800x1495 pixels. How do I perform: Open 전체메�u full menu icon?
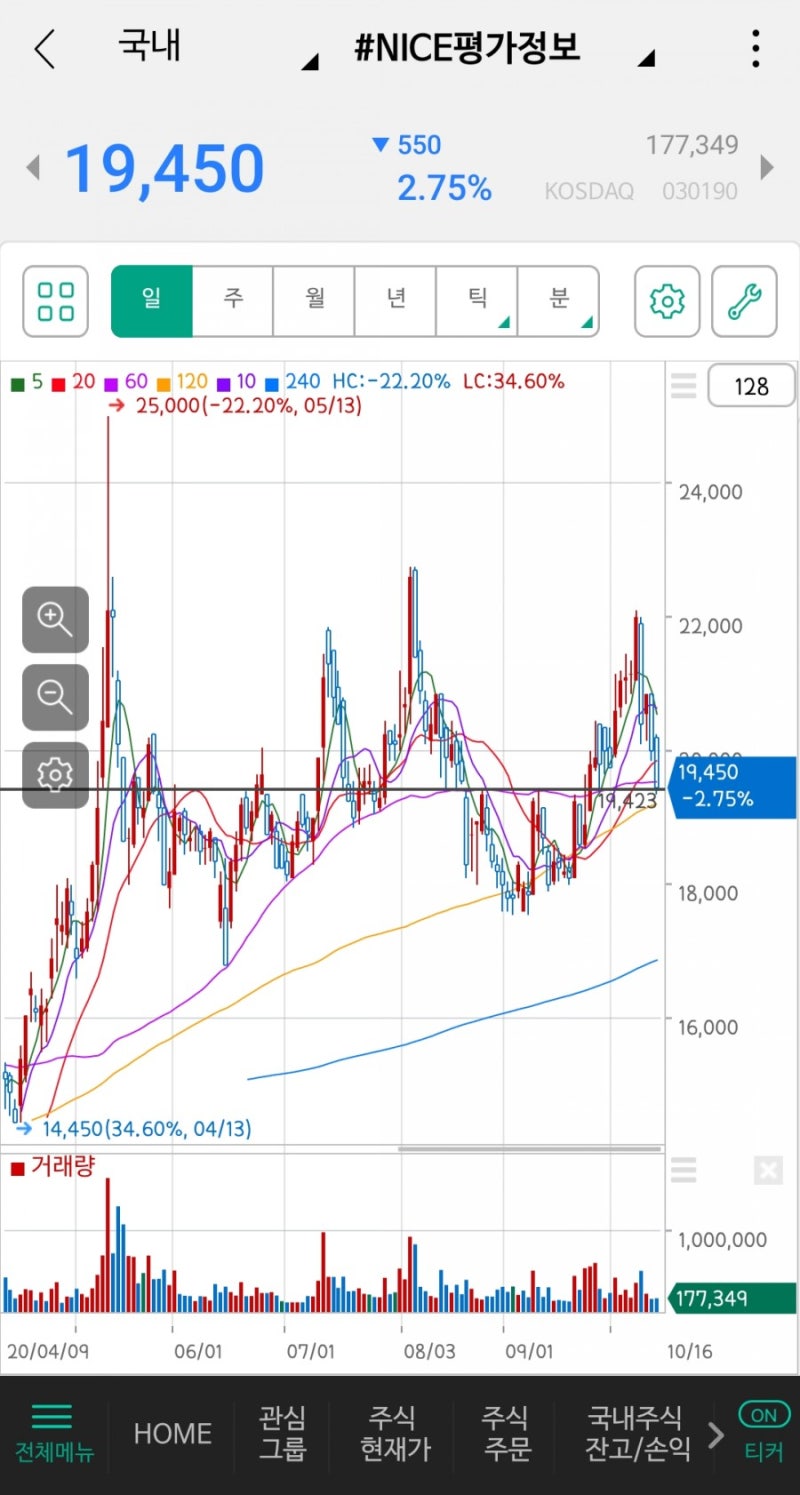click(x=52, y=1434)
